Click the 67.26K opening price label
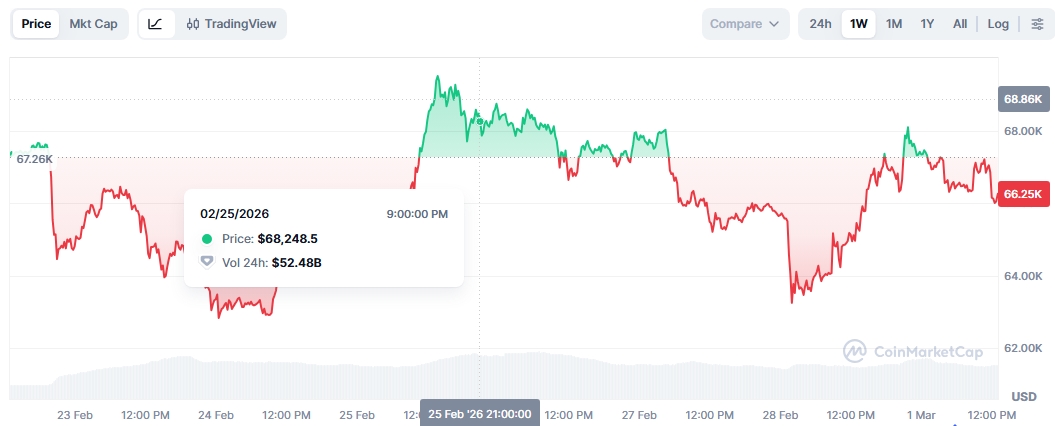The height and width of the screenshot is (426, 1055). tap(34, 159)
